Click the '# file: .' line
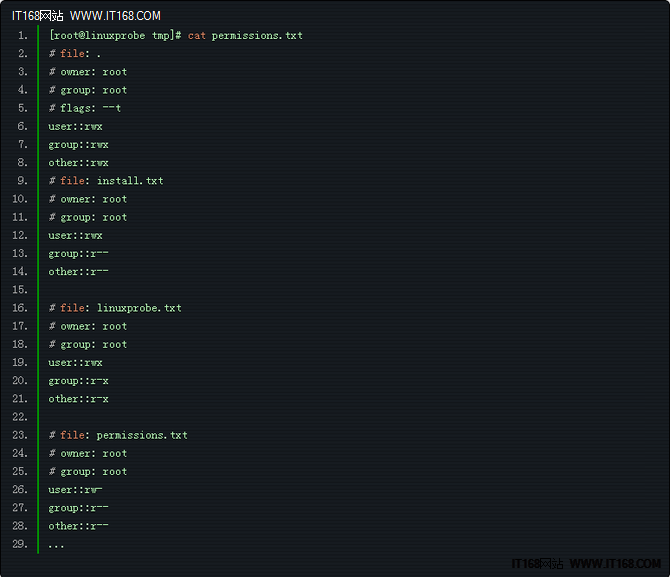 (x=74, y=54)
